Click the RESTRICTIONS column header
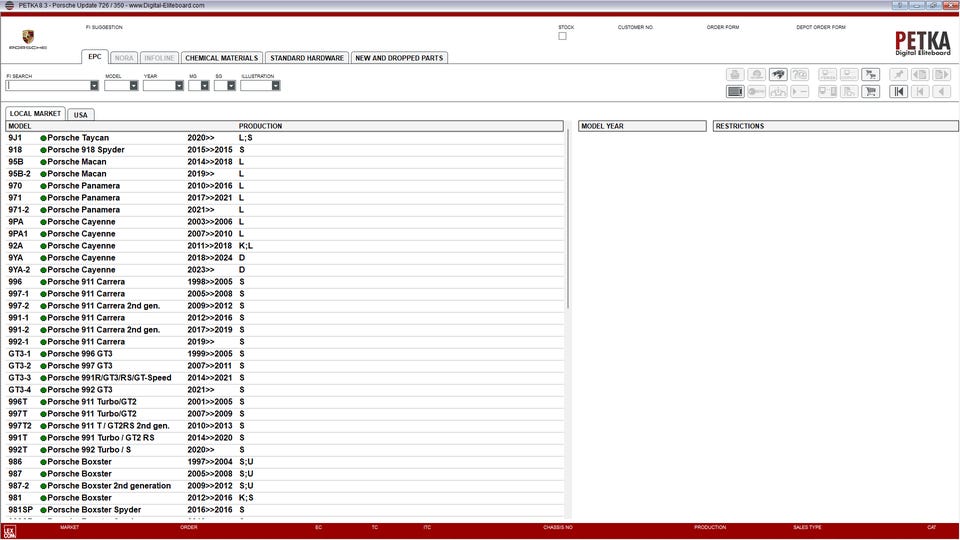 pos(835,126)
